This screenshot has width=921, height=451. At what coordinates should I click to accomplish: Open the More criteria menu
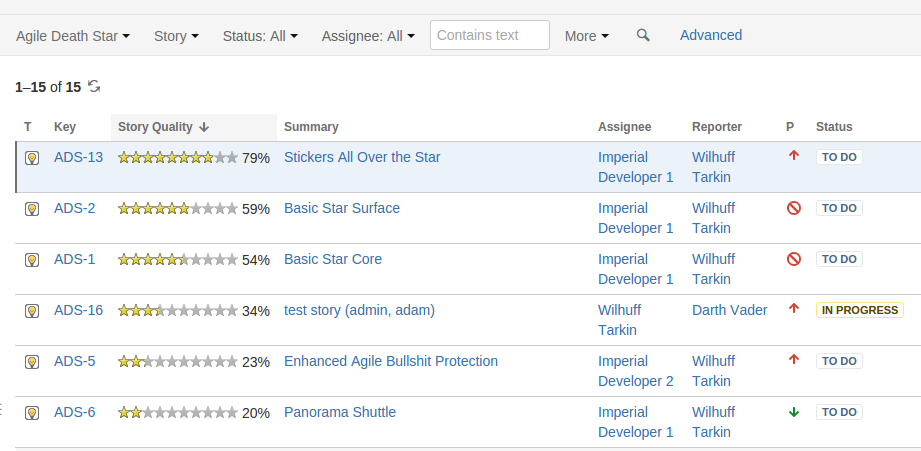pyautogui.click(x=587, y=36)
